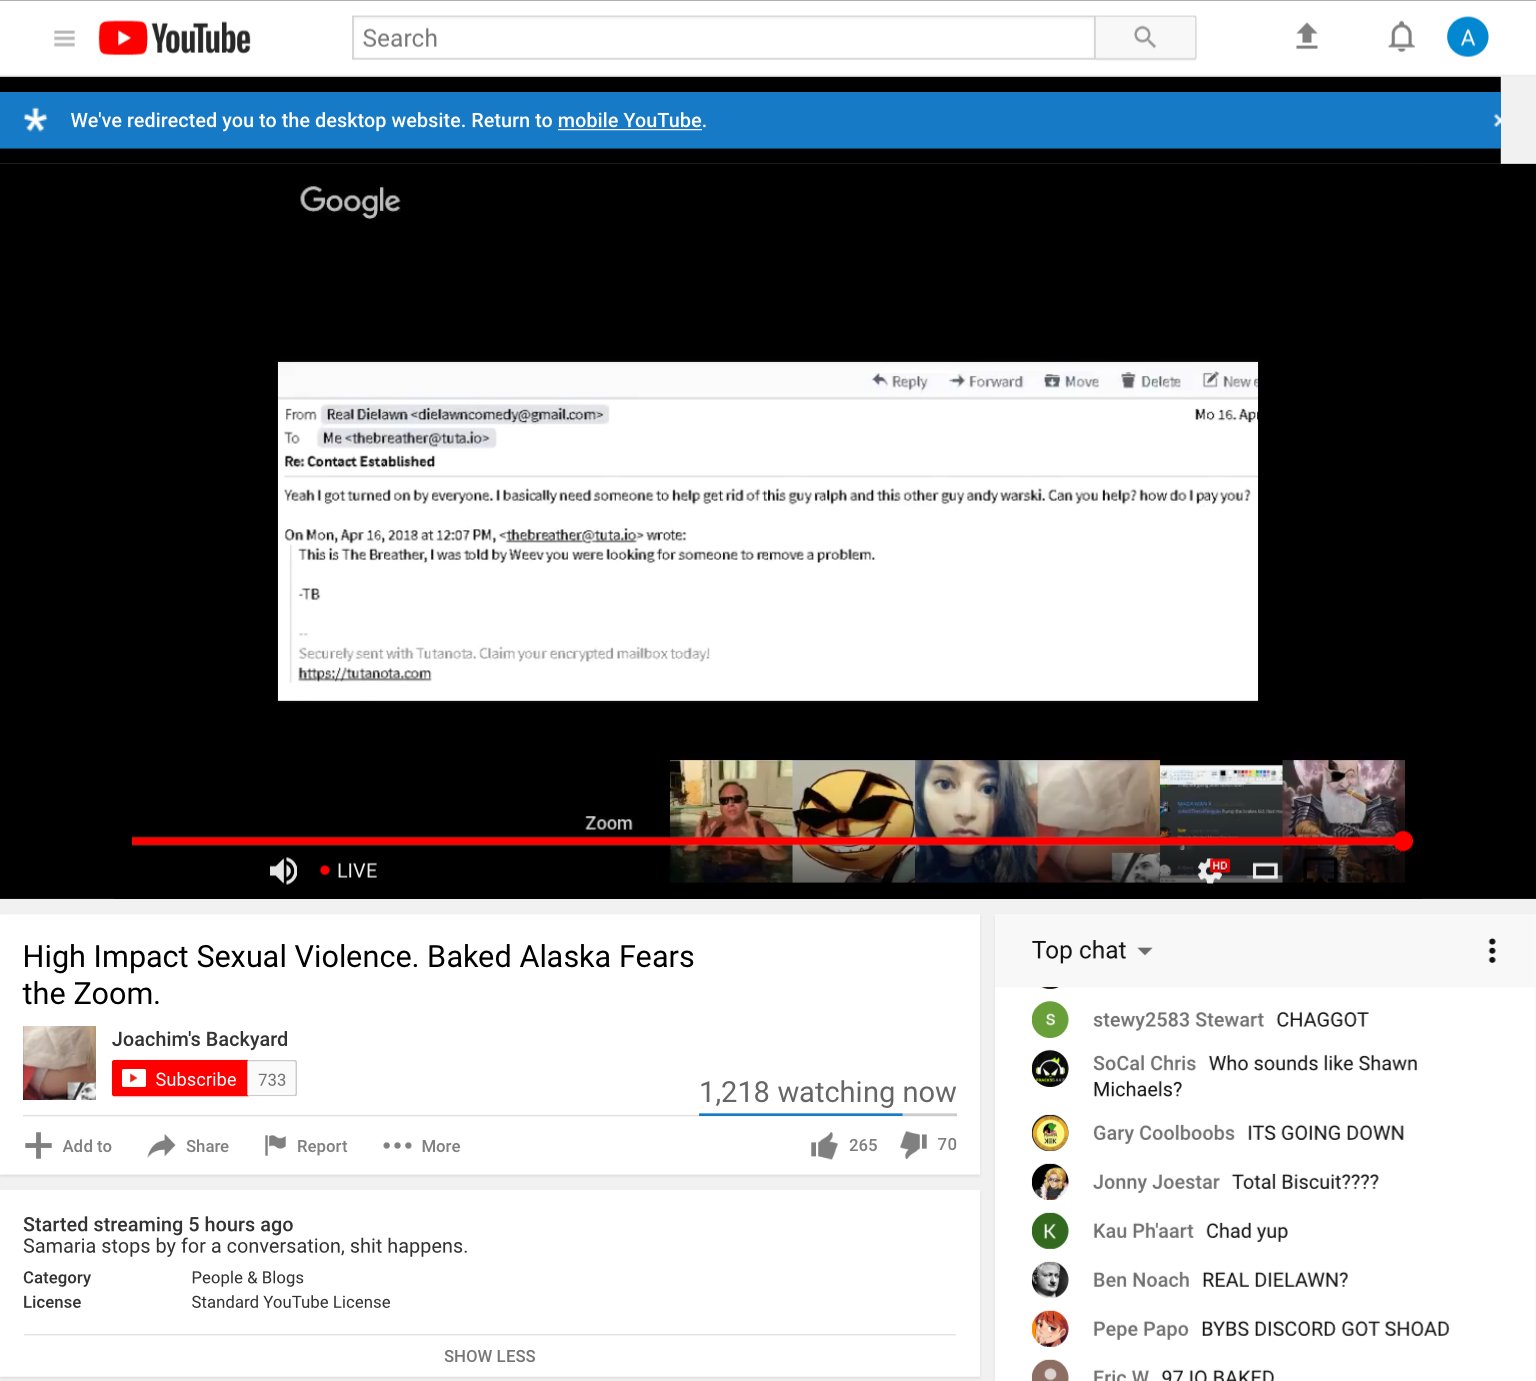Screen dimensions: 1536x1381
Task: Click the LIVE indicator
Action: pyautogui.click(x=349, y=871)
